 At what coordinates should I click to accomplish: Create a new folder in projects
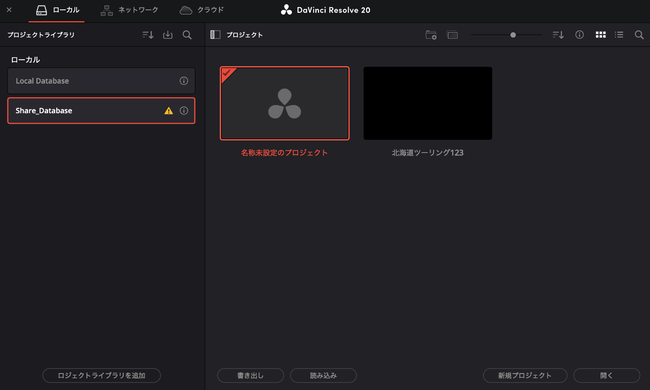431,35
